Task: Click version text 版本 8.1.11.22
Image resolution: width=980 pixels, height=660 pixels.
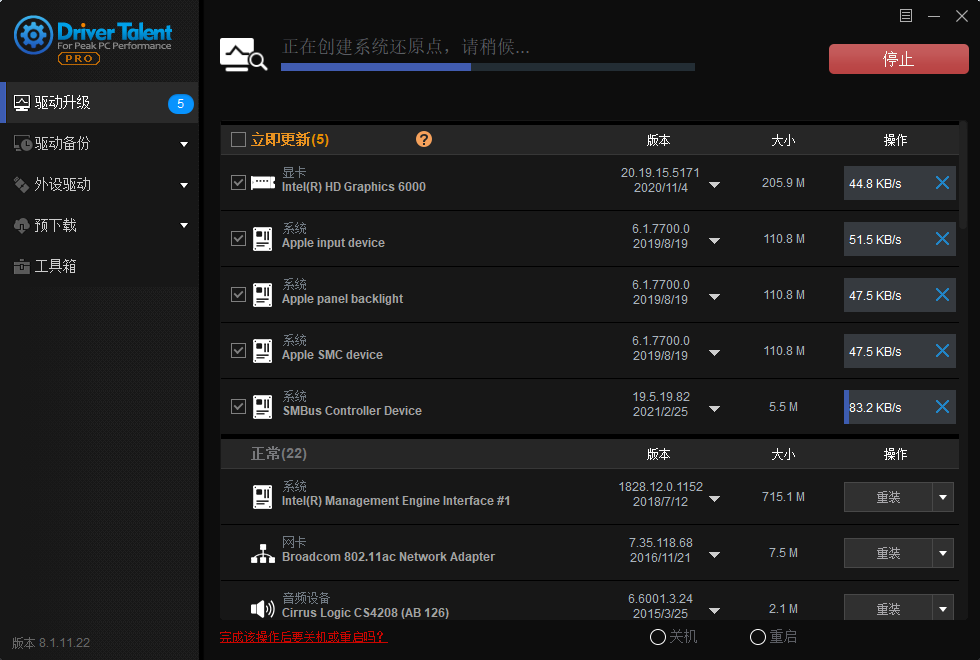Action: [51, 642]
